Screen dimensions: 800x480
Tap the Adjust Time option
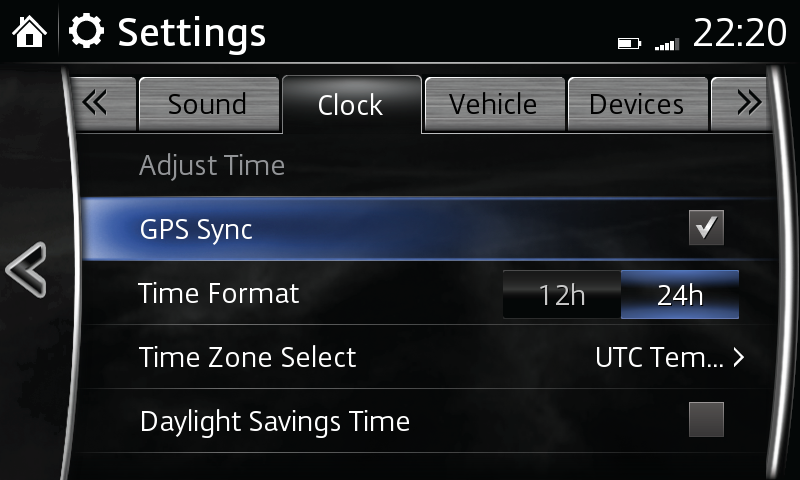point(212,165)
